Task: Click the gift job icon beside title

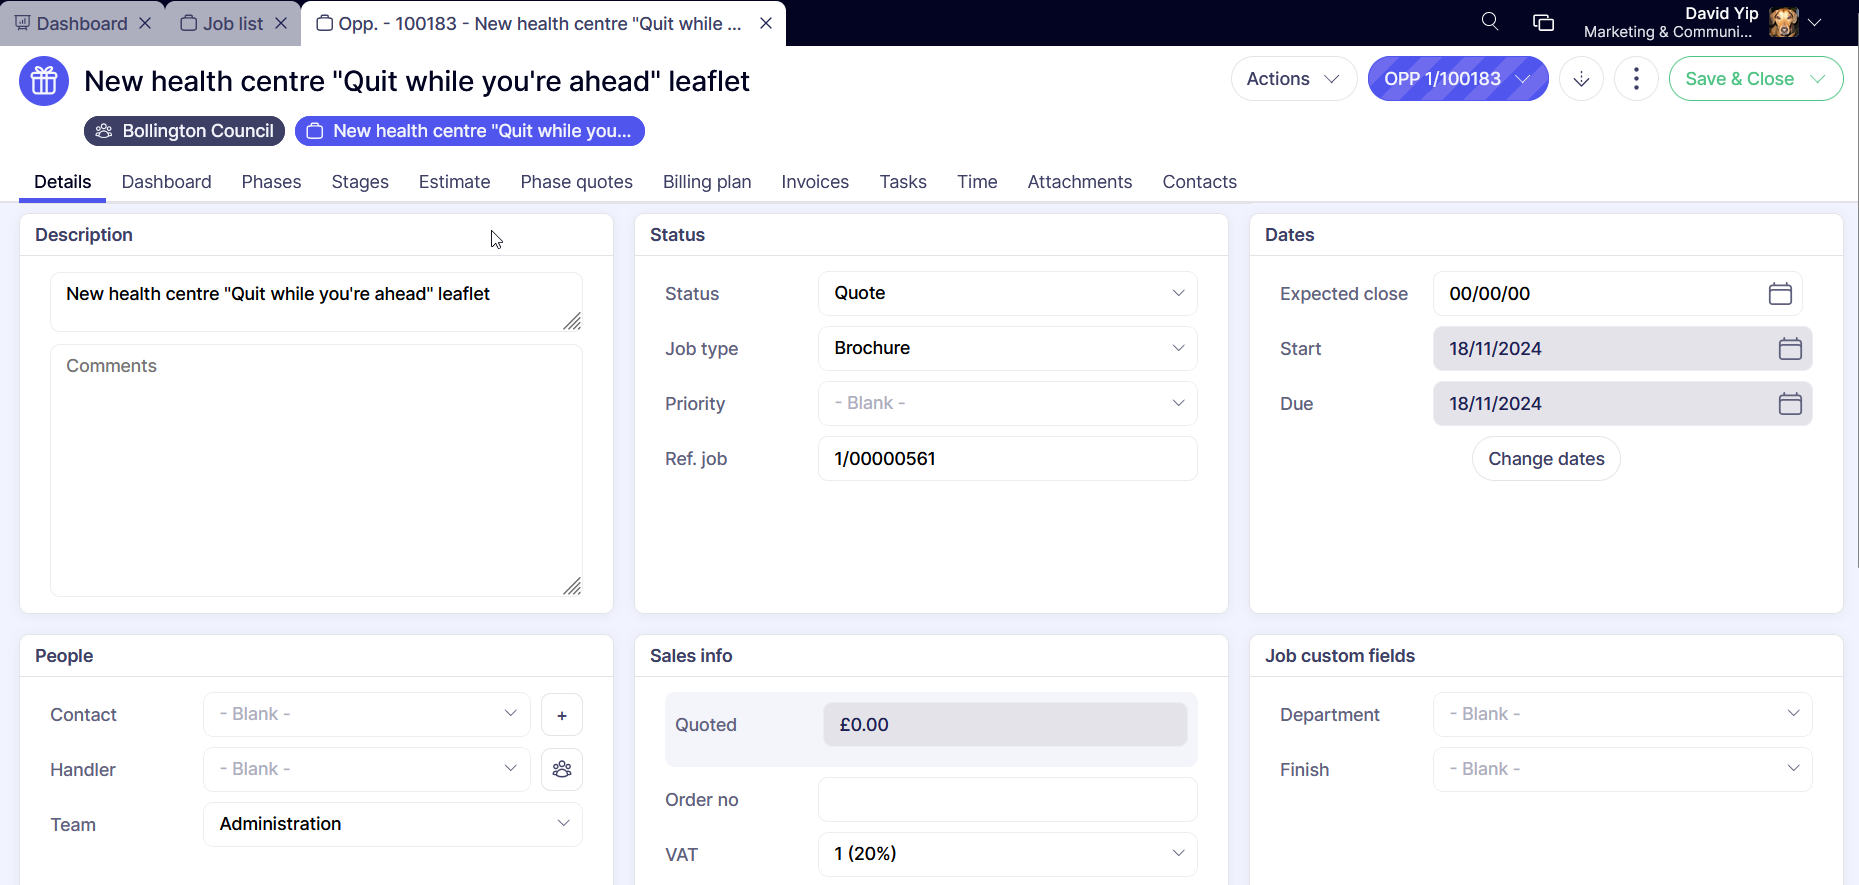Action: [44, 81]
